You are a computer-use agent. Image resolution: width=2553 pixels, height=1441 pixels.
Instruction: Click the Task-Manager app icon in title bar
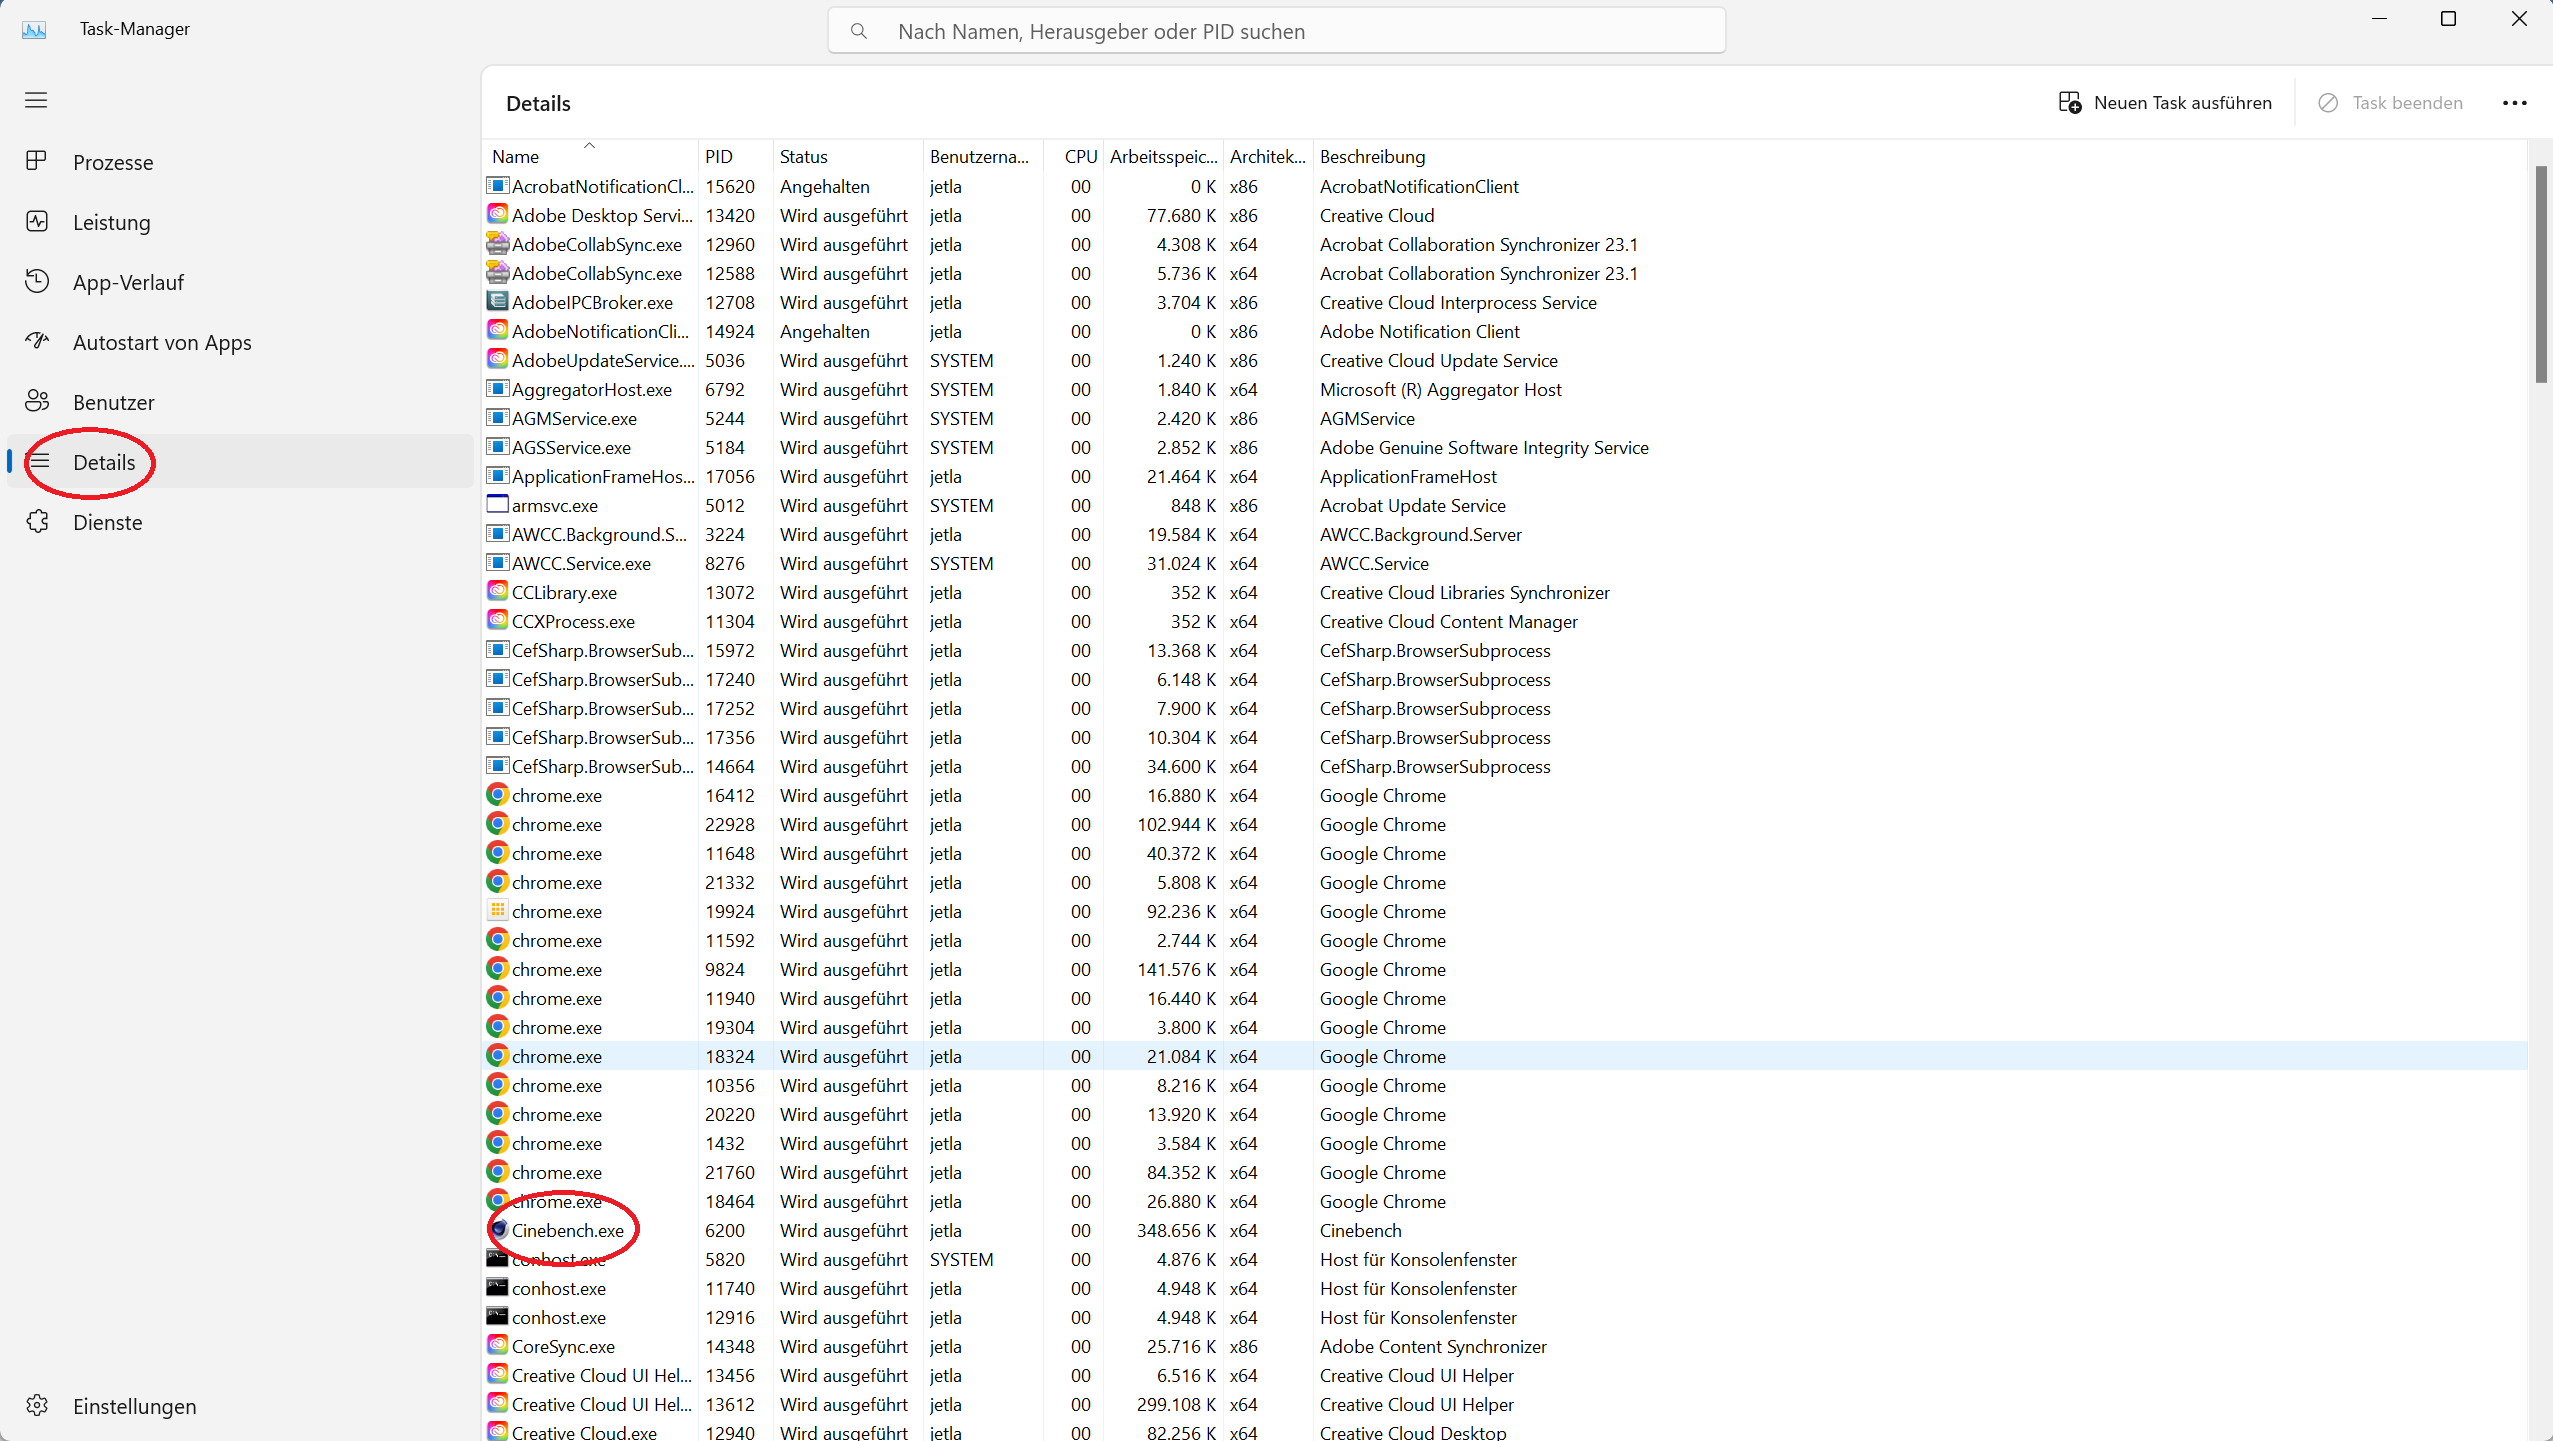(34, 29)
